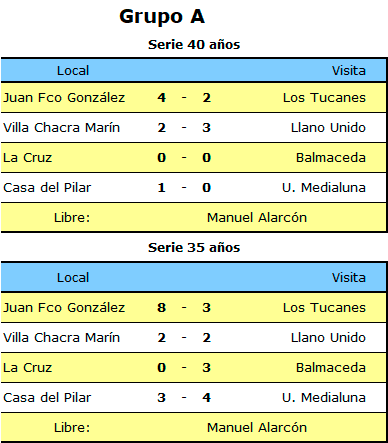Click the 3 - 4 score in Serie 35

[184, 398]
